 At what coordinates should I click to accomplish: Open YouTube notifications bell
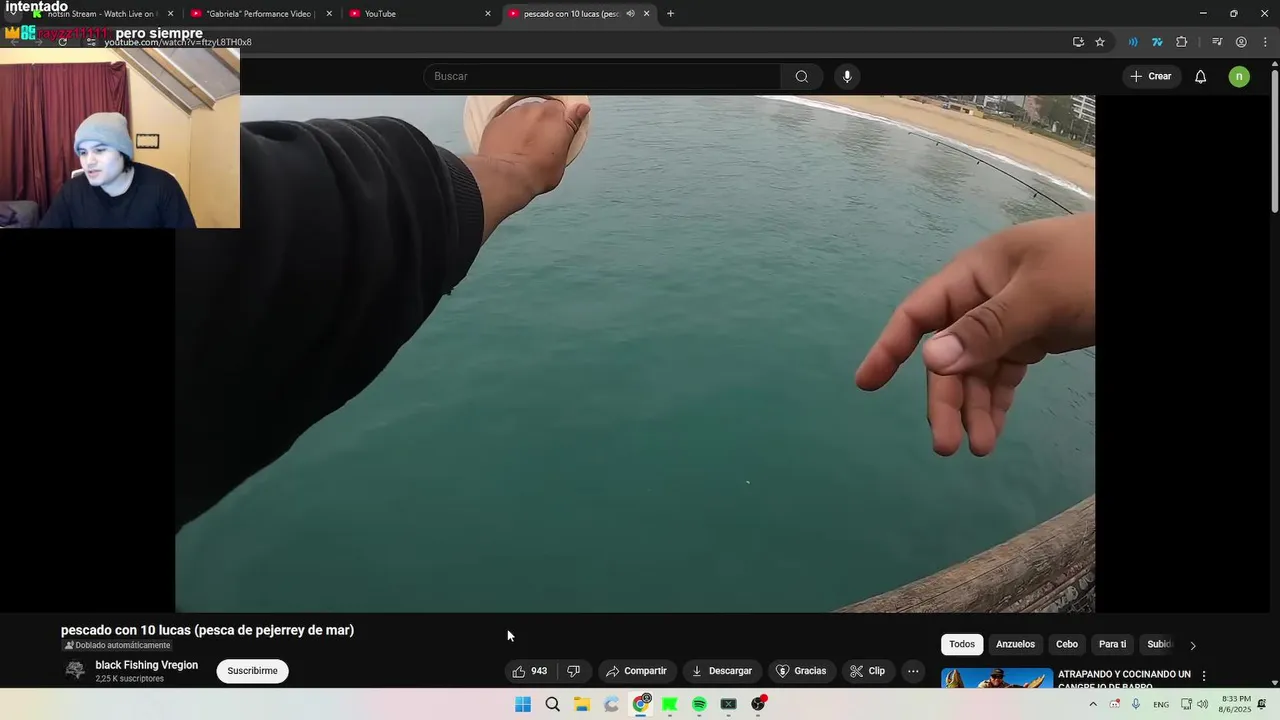pyautogui.click(x=1201, y=76)
